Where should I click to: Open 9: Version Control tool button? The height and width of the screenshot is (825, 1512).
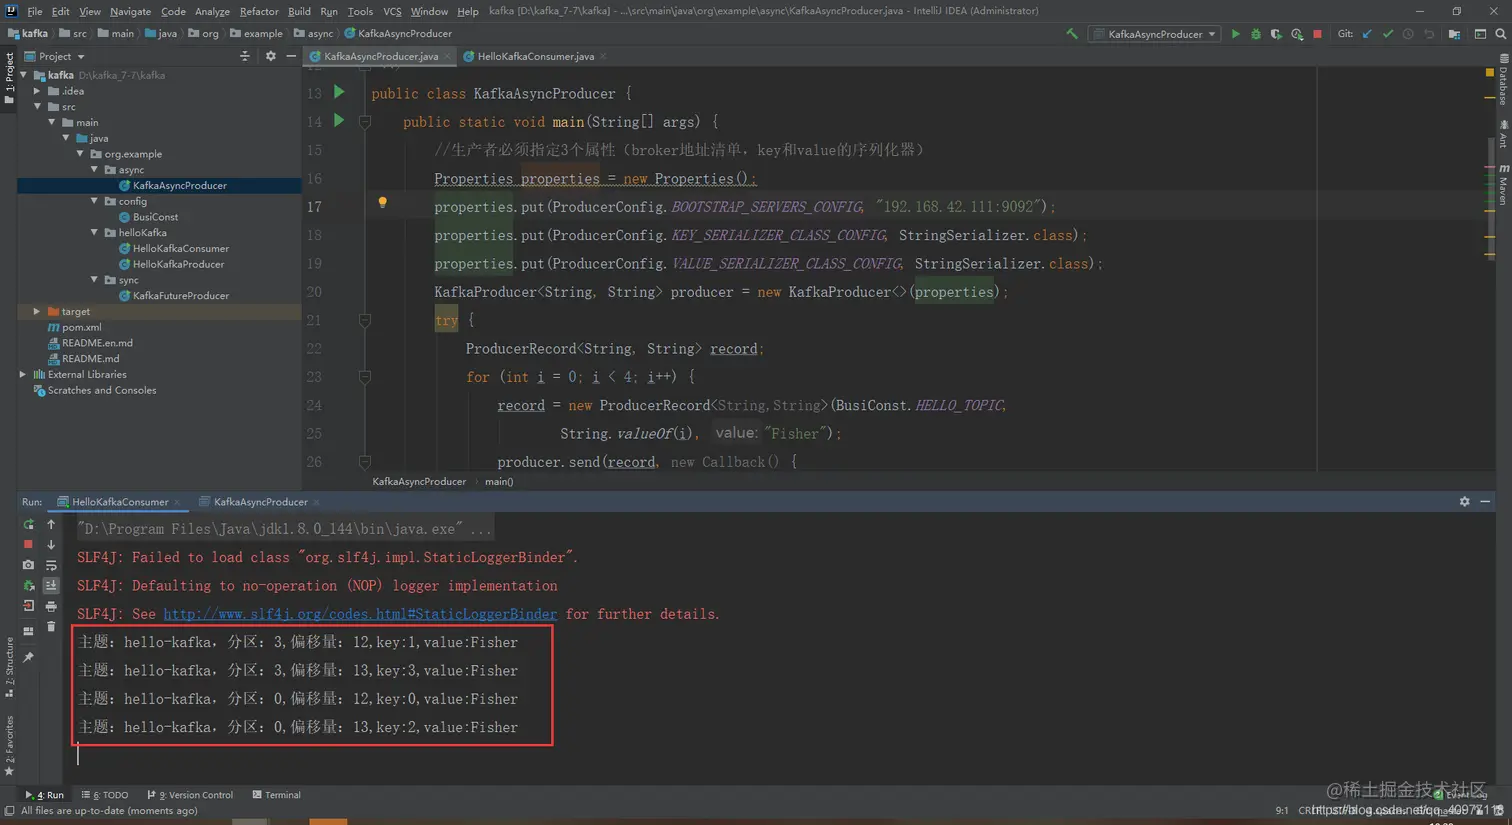tap(190, 795)
